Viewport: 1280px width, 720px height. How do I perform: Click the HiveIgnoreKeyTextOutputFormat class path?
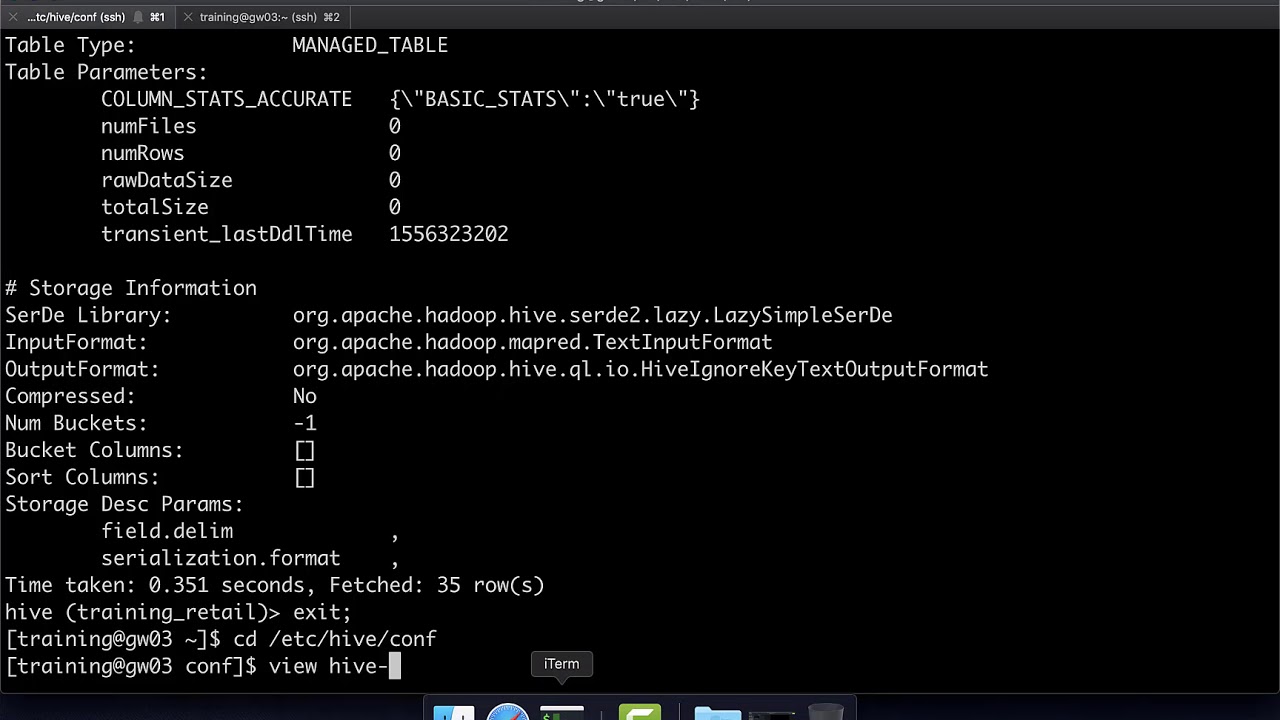(640, 369)
